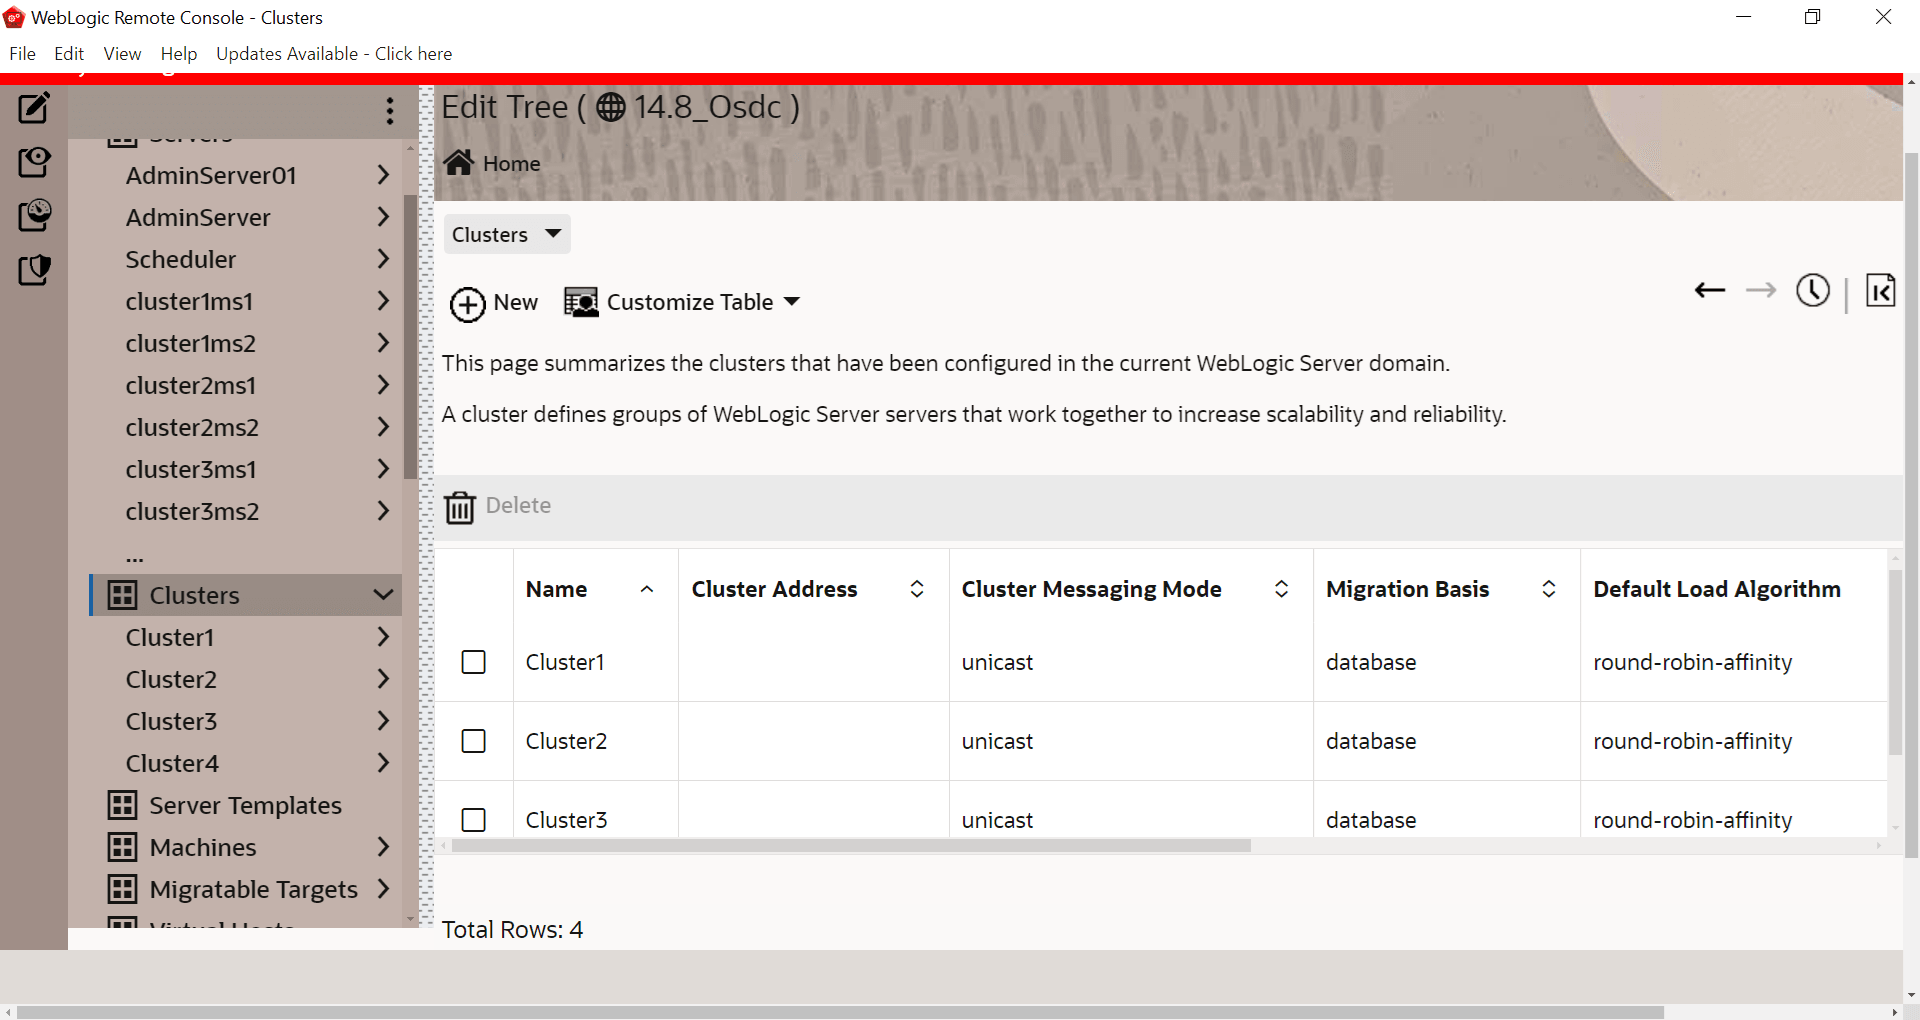
Task: Open the Clusters breadcrumb dropdown
Action: (507, 234)
